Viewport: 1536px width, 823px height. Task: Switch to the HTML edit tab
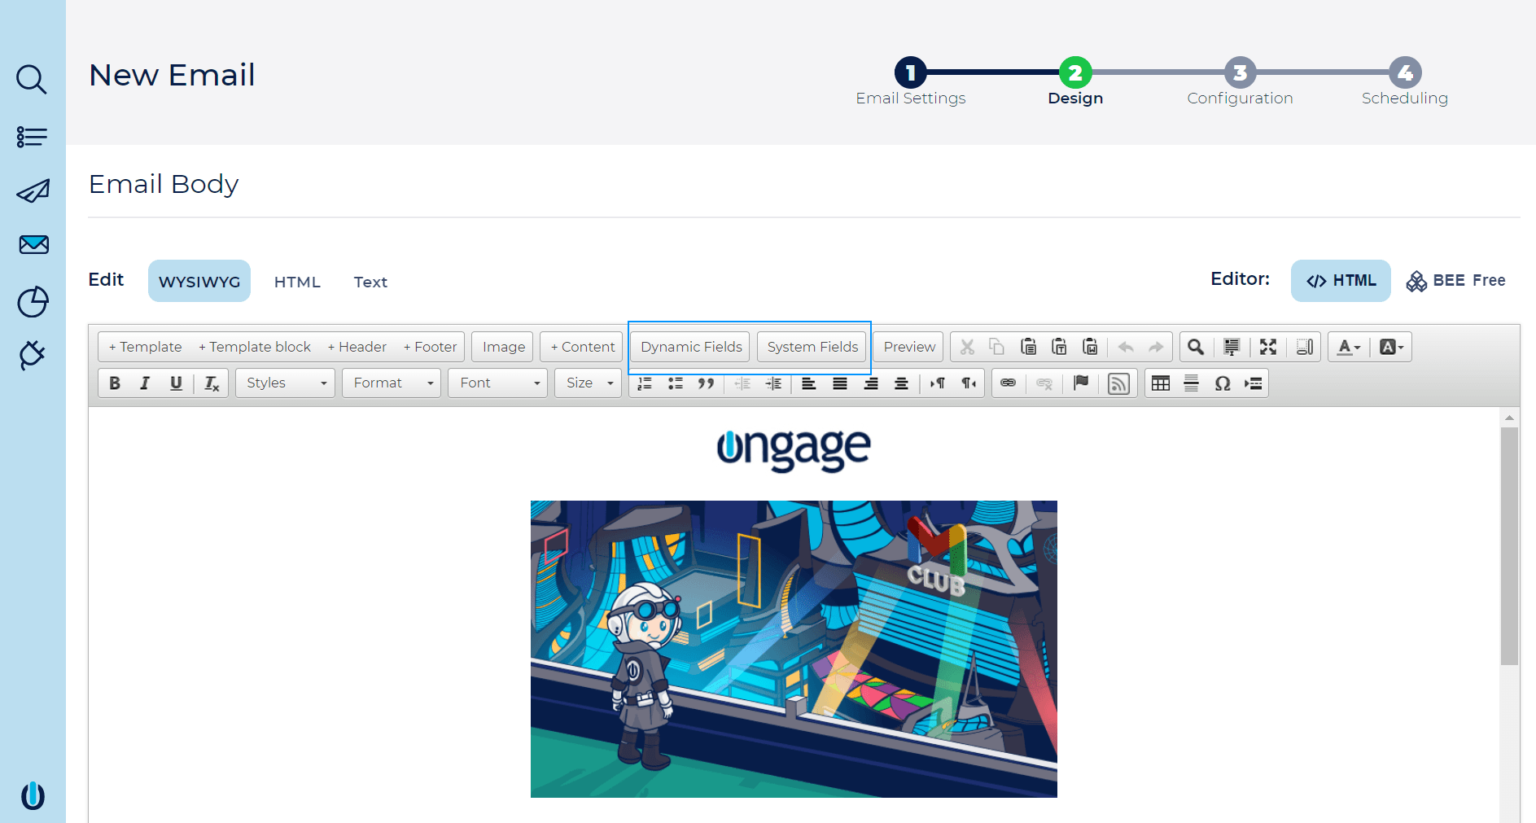pyautogui.click(x=297, y=281)
